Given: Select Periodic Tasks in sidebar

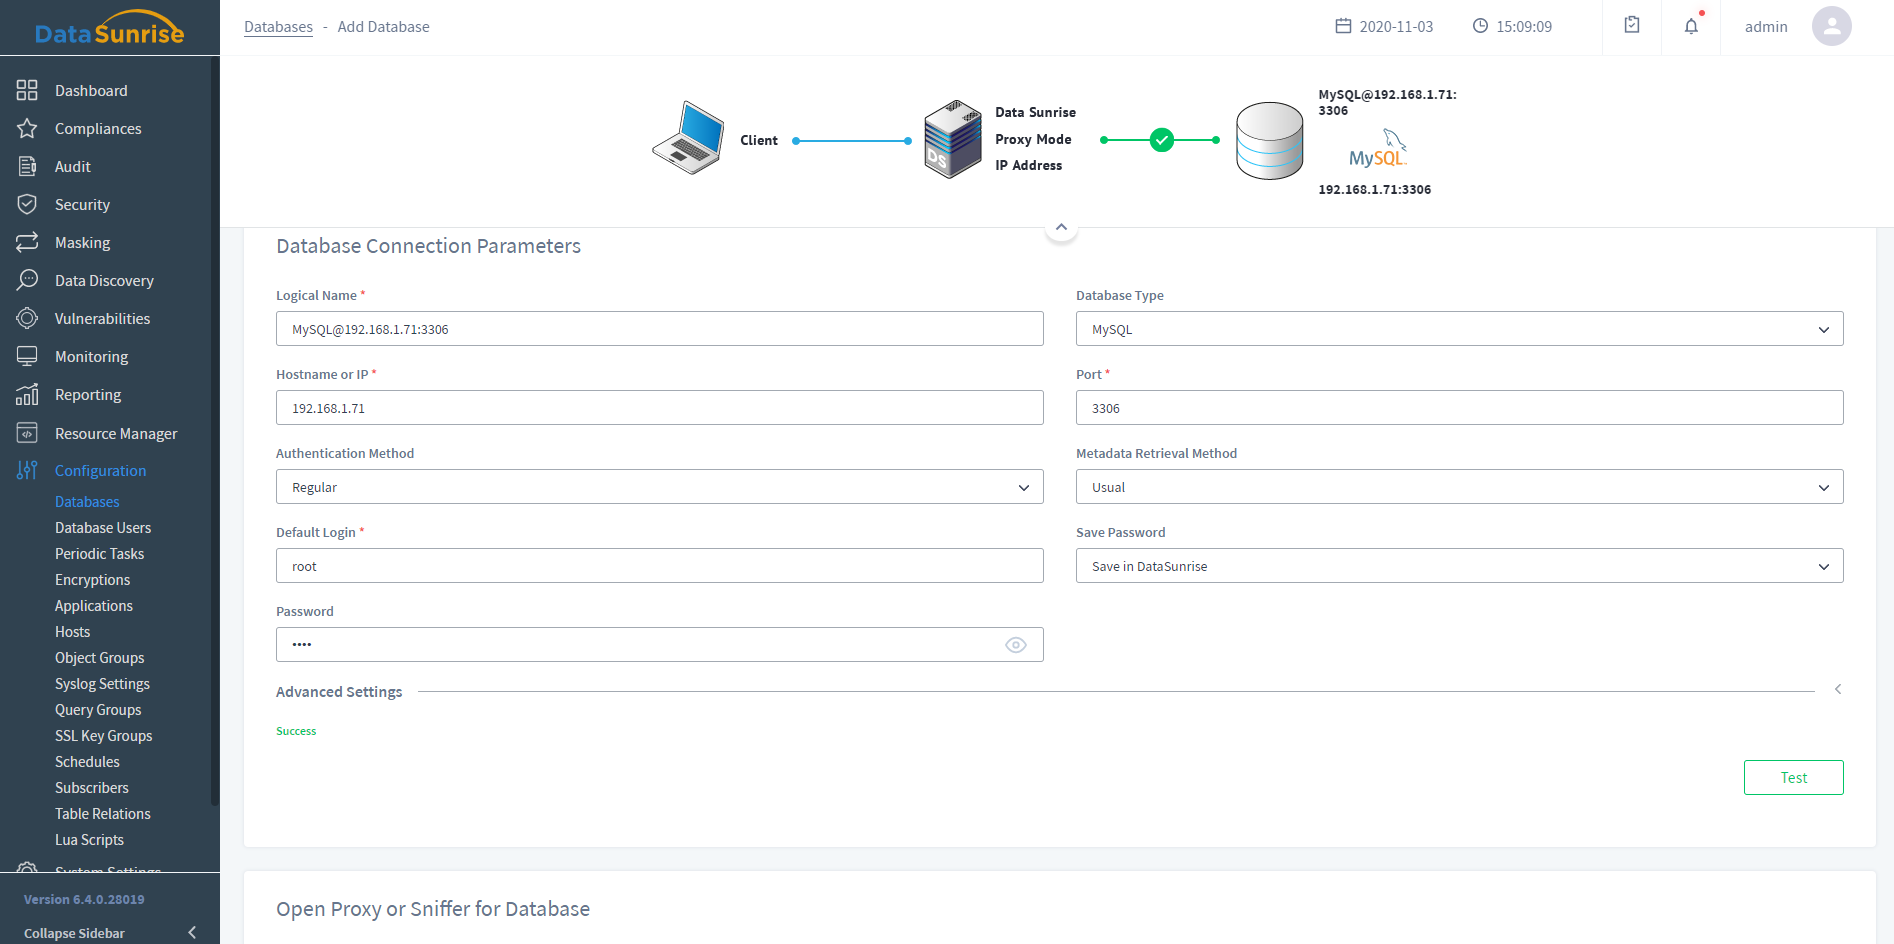Looking at the screenshot, I should [99, 554].
